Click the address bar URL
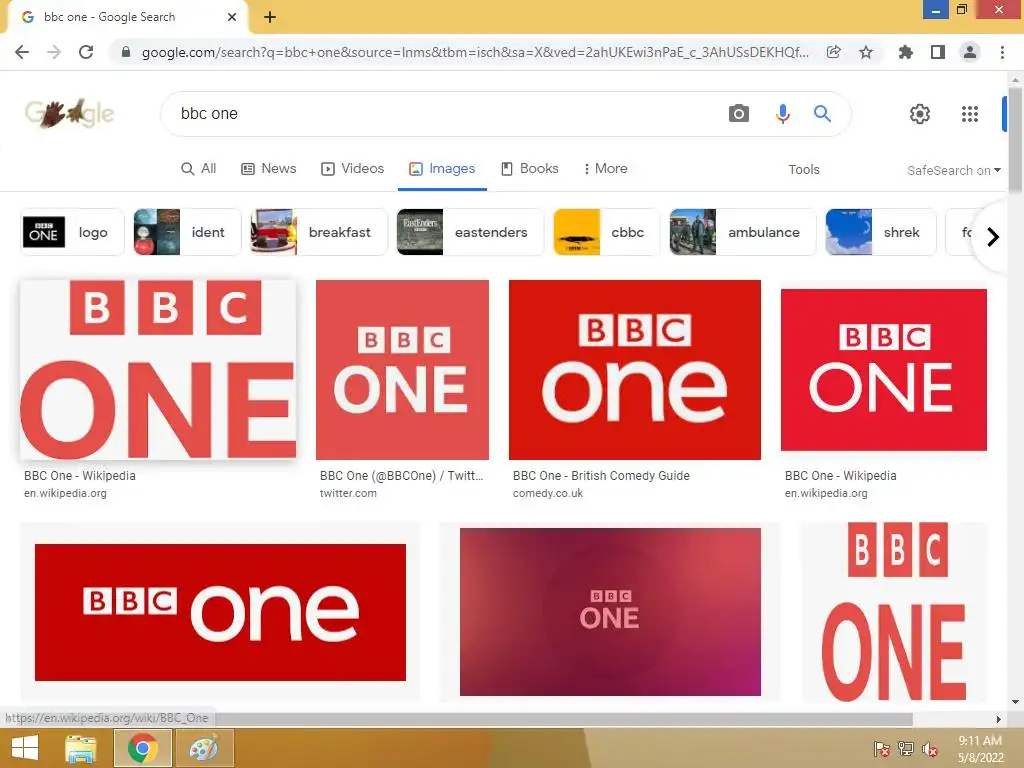The height and width of the screenshot is (768, 1024). click(475, 52)
